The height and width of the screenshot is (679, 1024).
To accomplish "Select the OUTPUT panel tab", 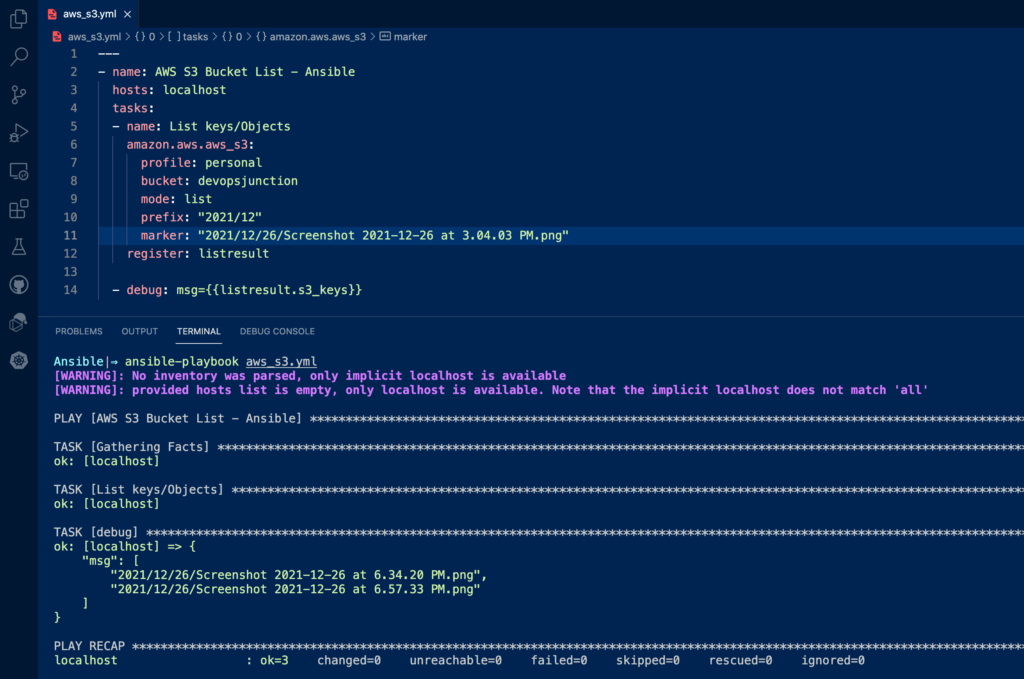I will [x=139, y=331].
